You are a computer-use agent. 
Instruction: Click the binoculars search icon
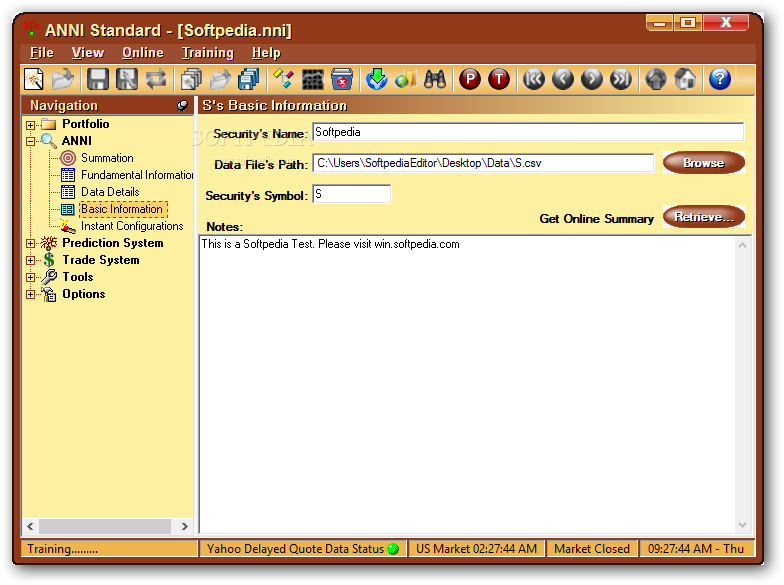click(x=434, y=79)
